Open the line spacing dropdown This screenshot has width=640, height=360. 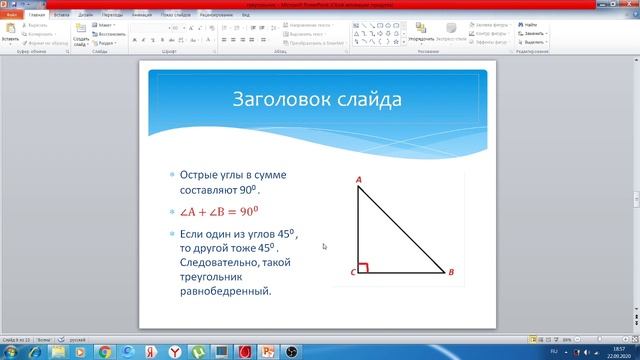(274, 28)
